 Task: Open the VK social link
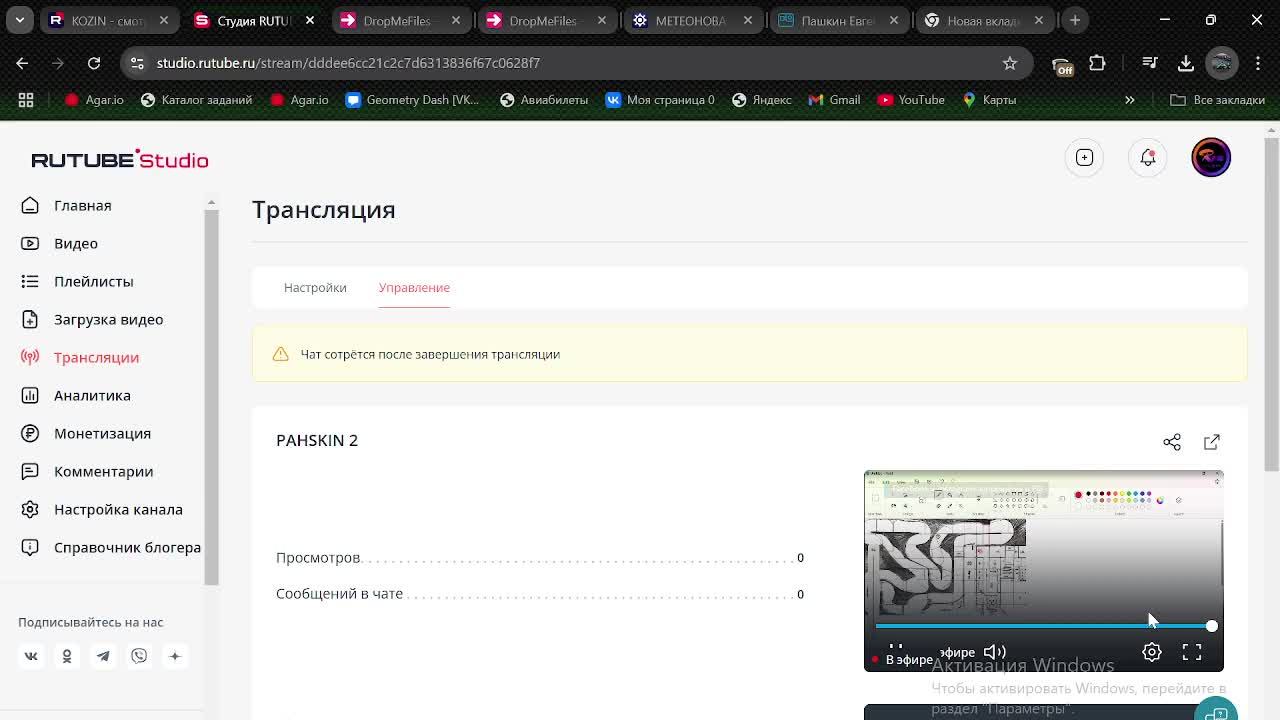tap(31, 656)
